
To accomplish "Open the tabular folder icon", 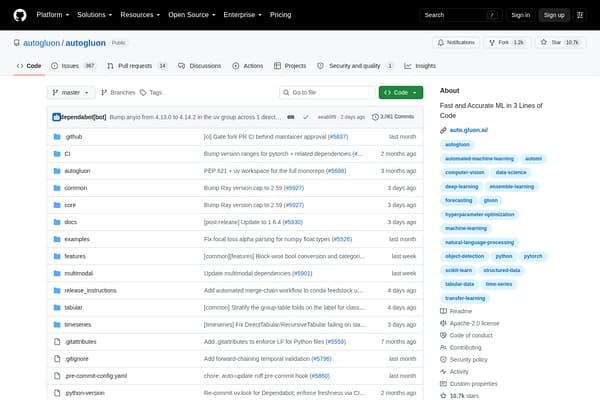I will pyautogui.click(x=57, y=307).
